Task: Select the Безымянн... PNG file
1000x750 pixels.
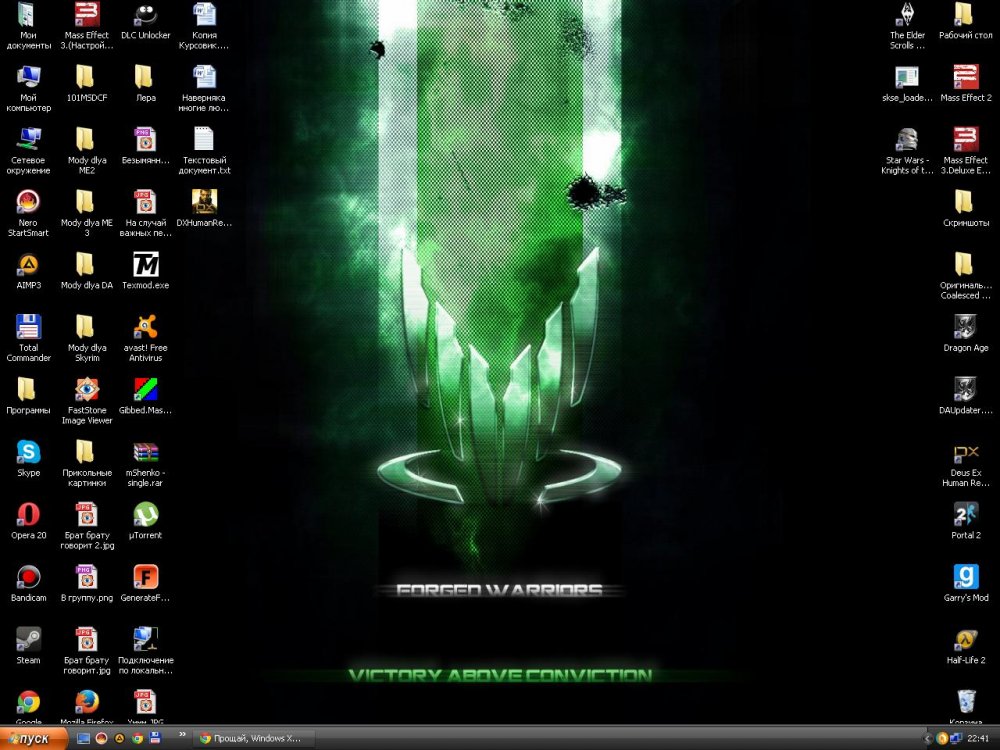Action: click(145, 145)
